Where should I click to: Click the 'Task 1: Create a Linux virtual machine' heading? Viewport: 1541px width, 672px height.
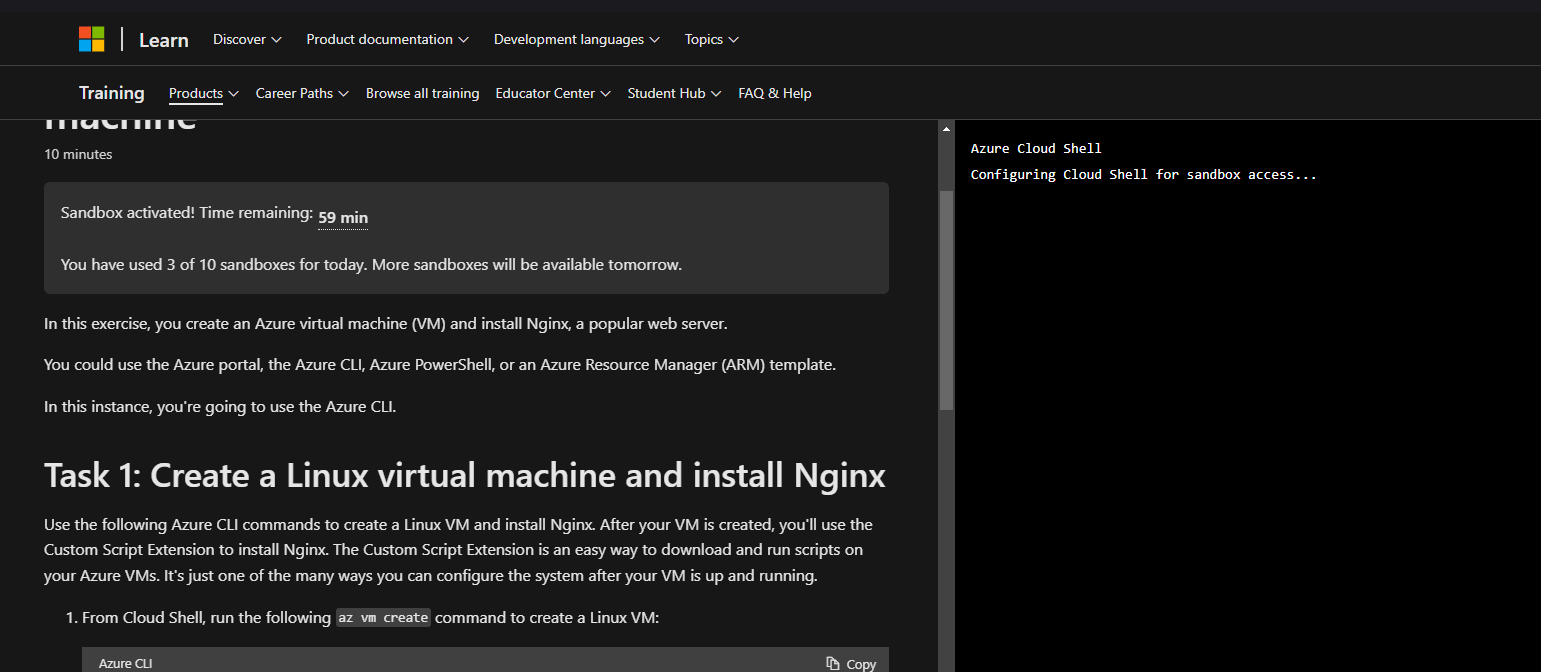coord(465,475)
